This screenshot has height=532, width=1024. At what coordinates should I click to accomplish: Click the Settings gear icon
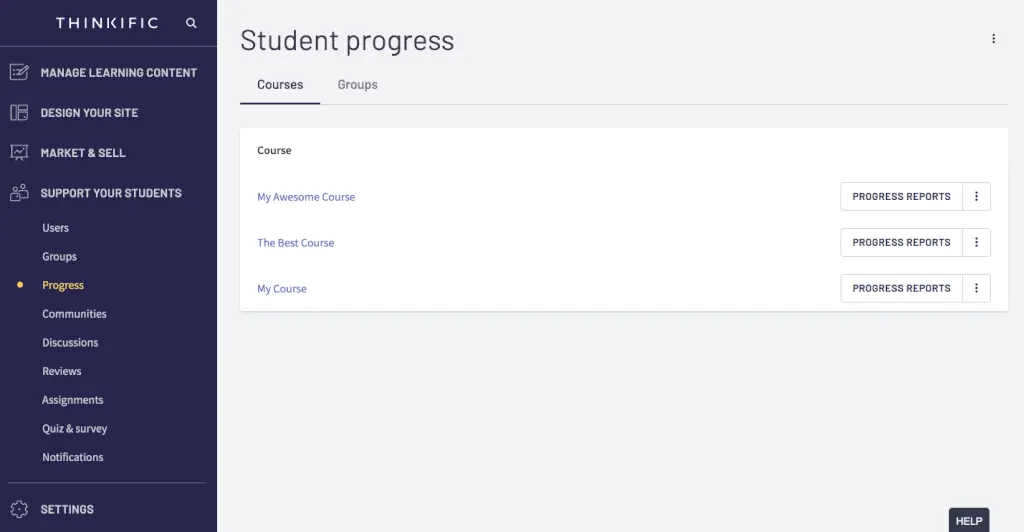(x=19, y=509)
